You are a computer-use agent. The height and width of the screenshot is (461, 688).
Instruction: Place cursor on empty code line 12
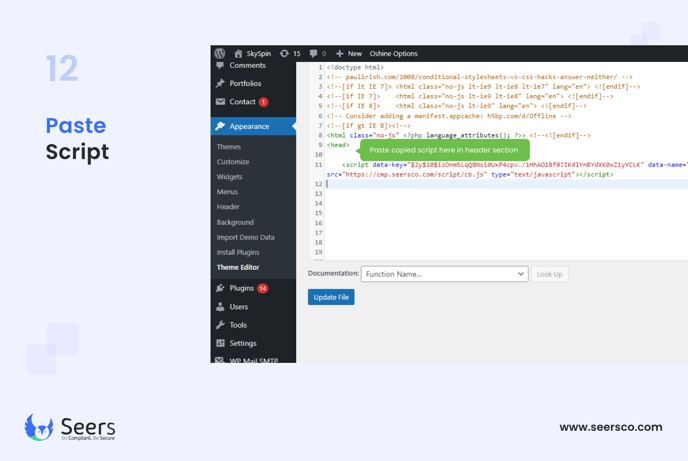507,184
